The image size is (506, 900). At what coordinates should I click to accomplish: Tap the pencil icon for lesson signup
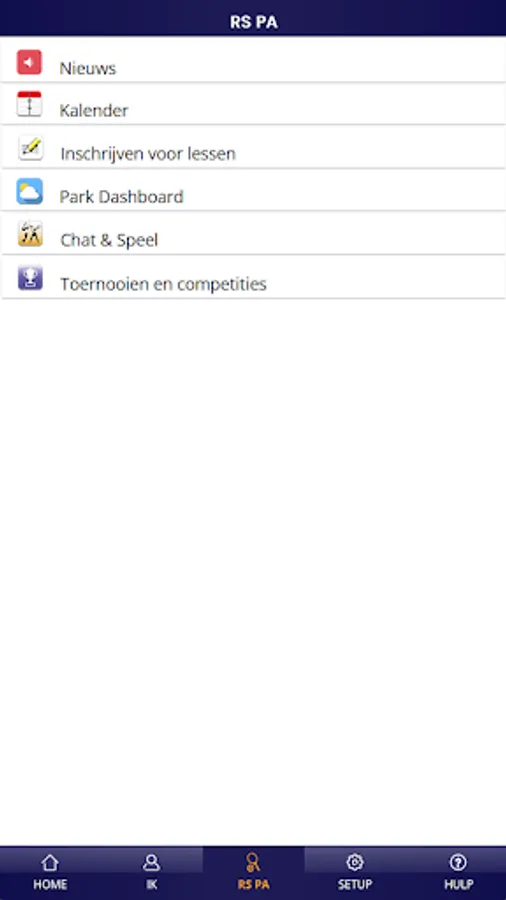(30, 148)
